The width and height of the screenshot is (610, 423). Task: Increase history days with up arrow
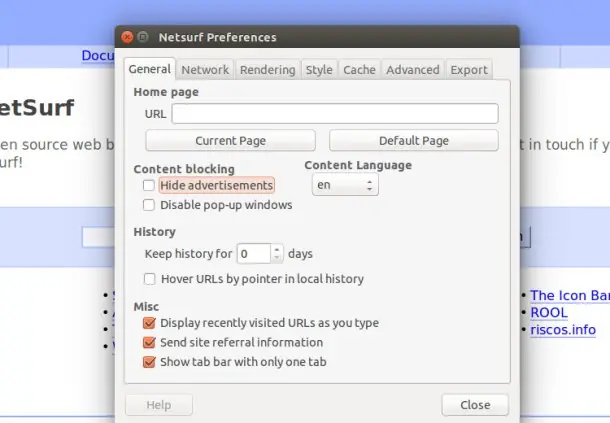point(277,249)
